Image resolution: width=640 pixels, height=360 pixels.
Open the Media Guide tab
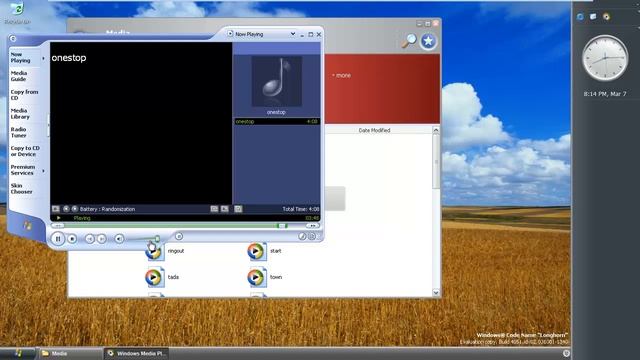tap(19, 76)
